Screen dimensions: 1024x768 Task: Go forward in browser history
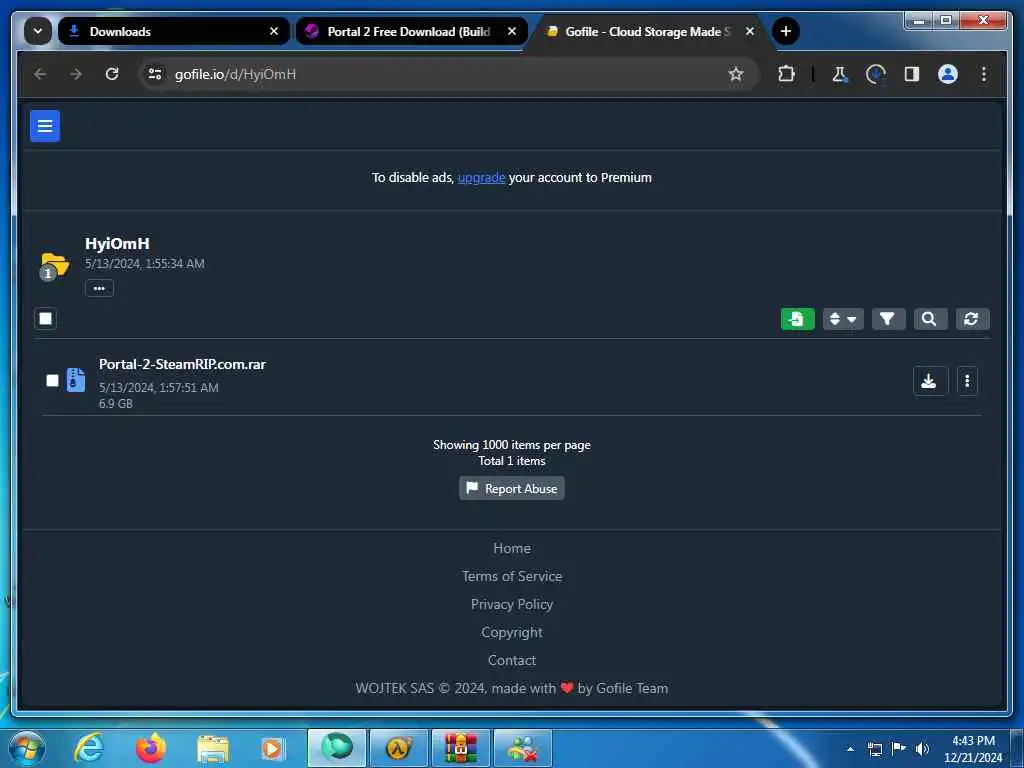pos(76,74)
